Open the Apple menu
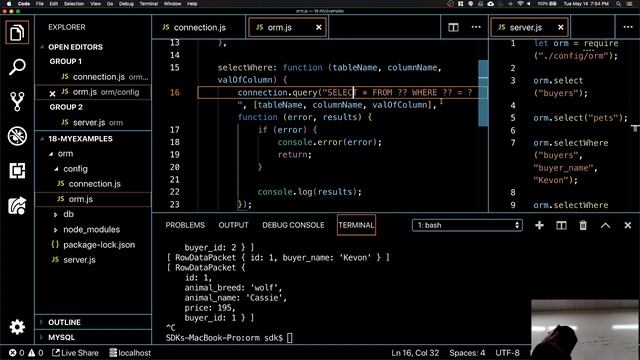The image size is (640, 360). tap(9, 4)
